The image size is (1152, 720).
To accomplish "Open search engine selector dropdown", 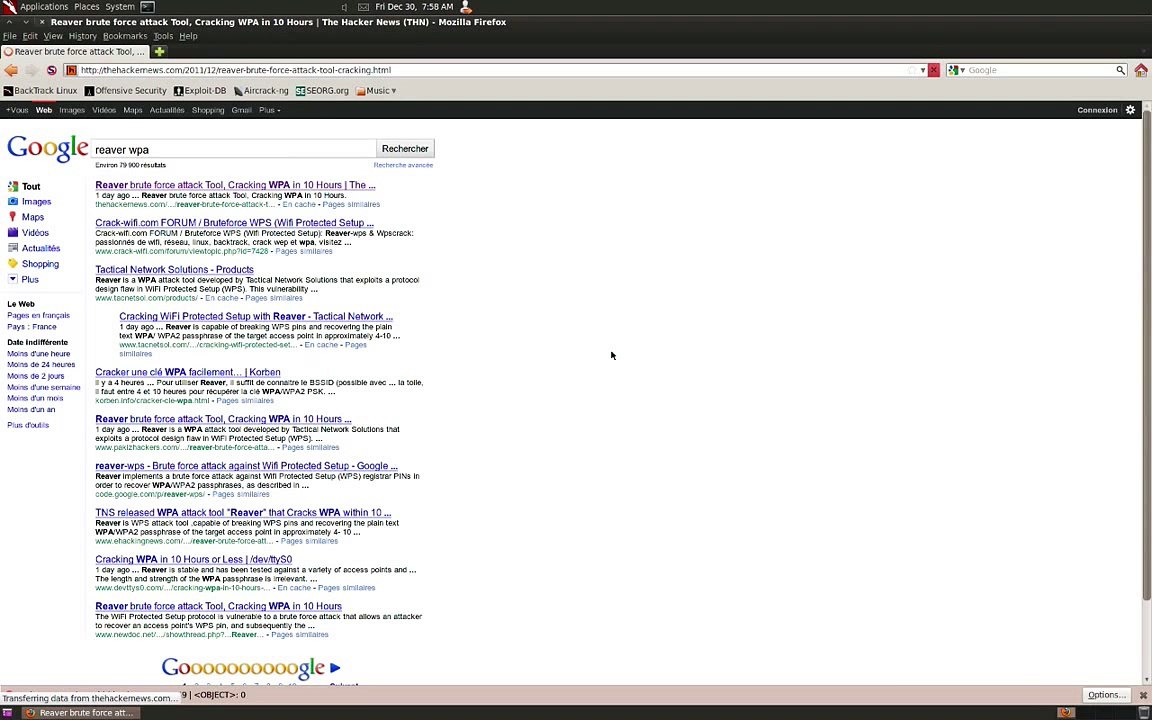I will click(956, 71).
